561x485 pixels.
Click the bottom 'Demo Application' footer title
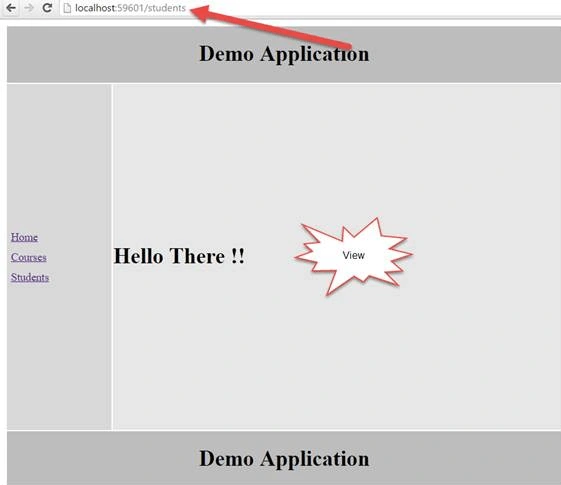click(x=284, y=459)
